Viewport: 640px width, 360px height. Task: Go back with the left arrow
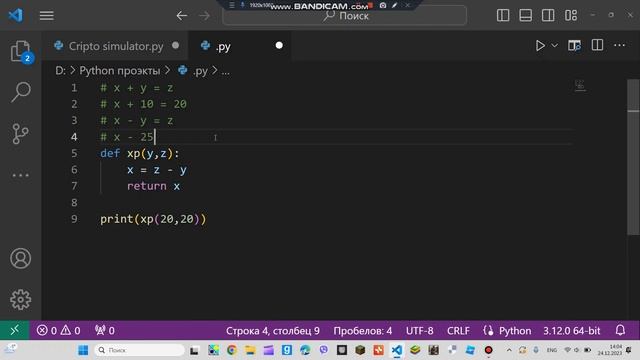(182, 16)
